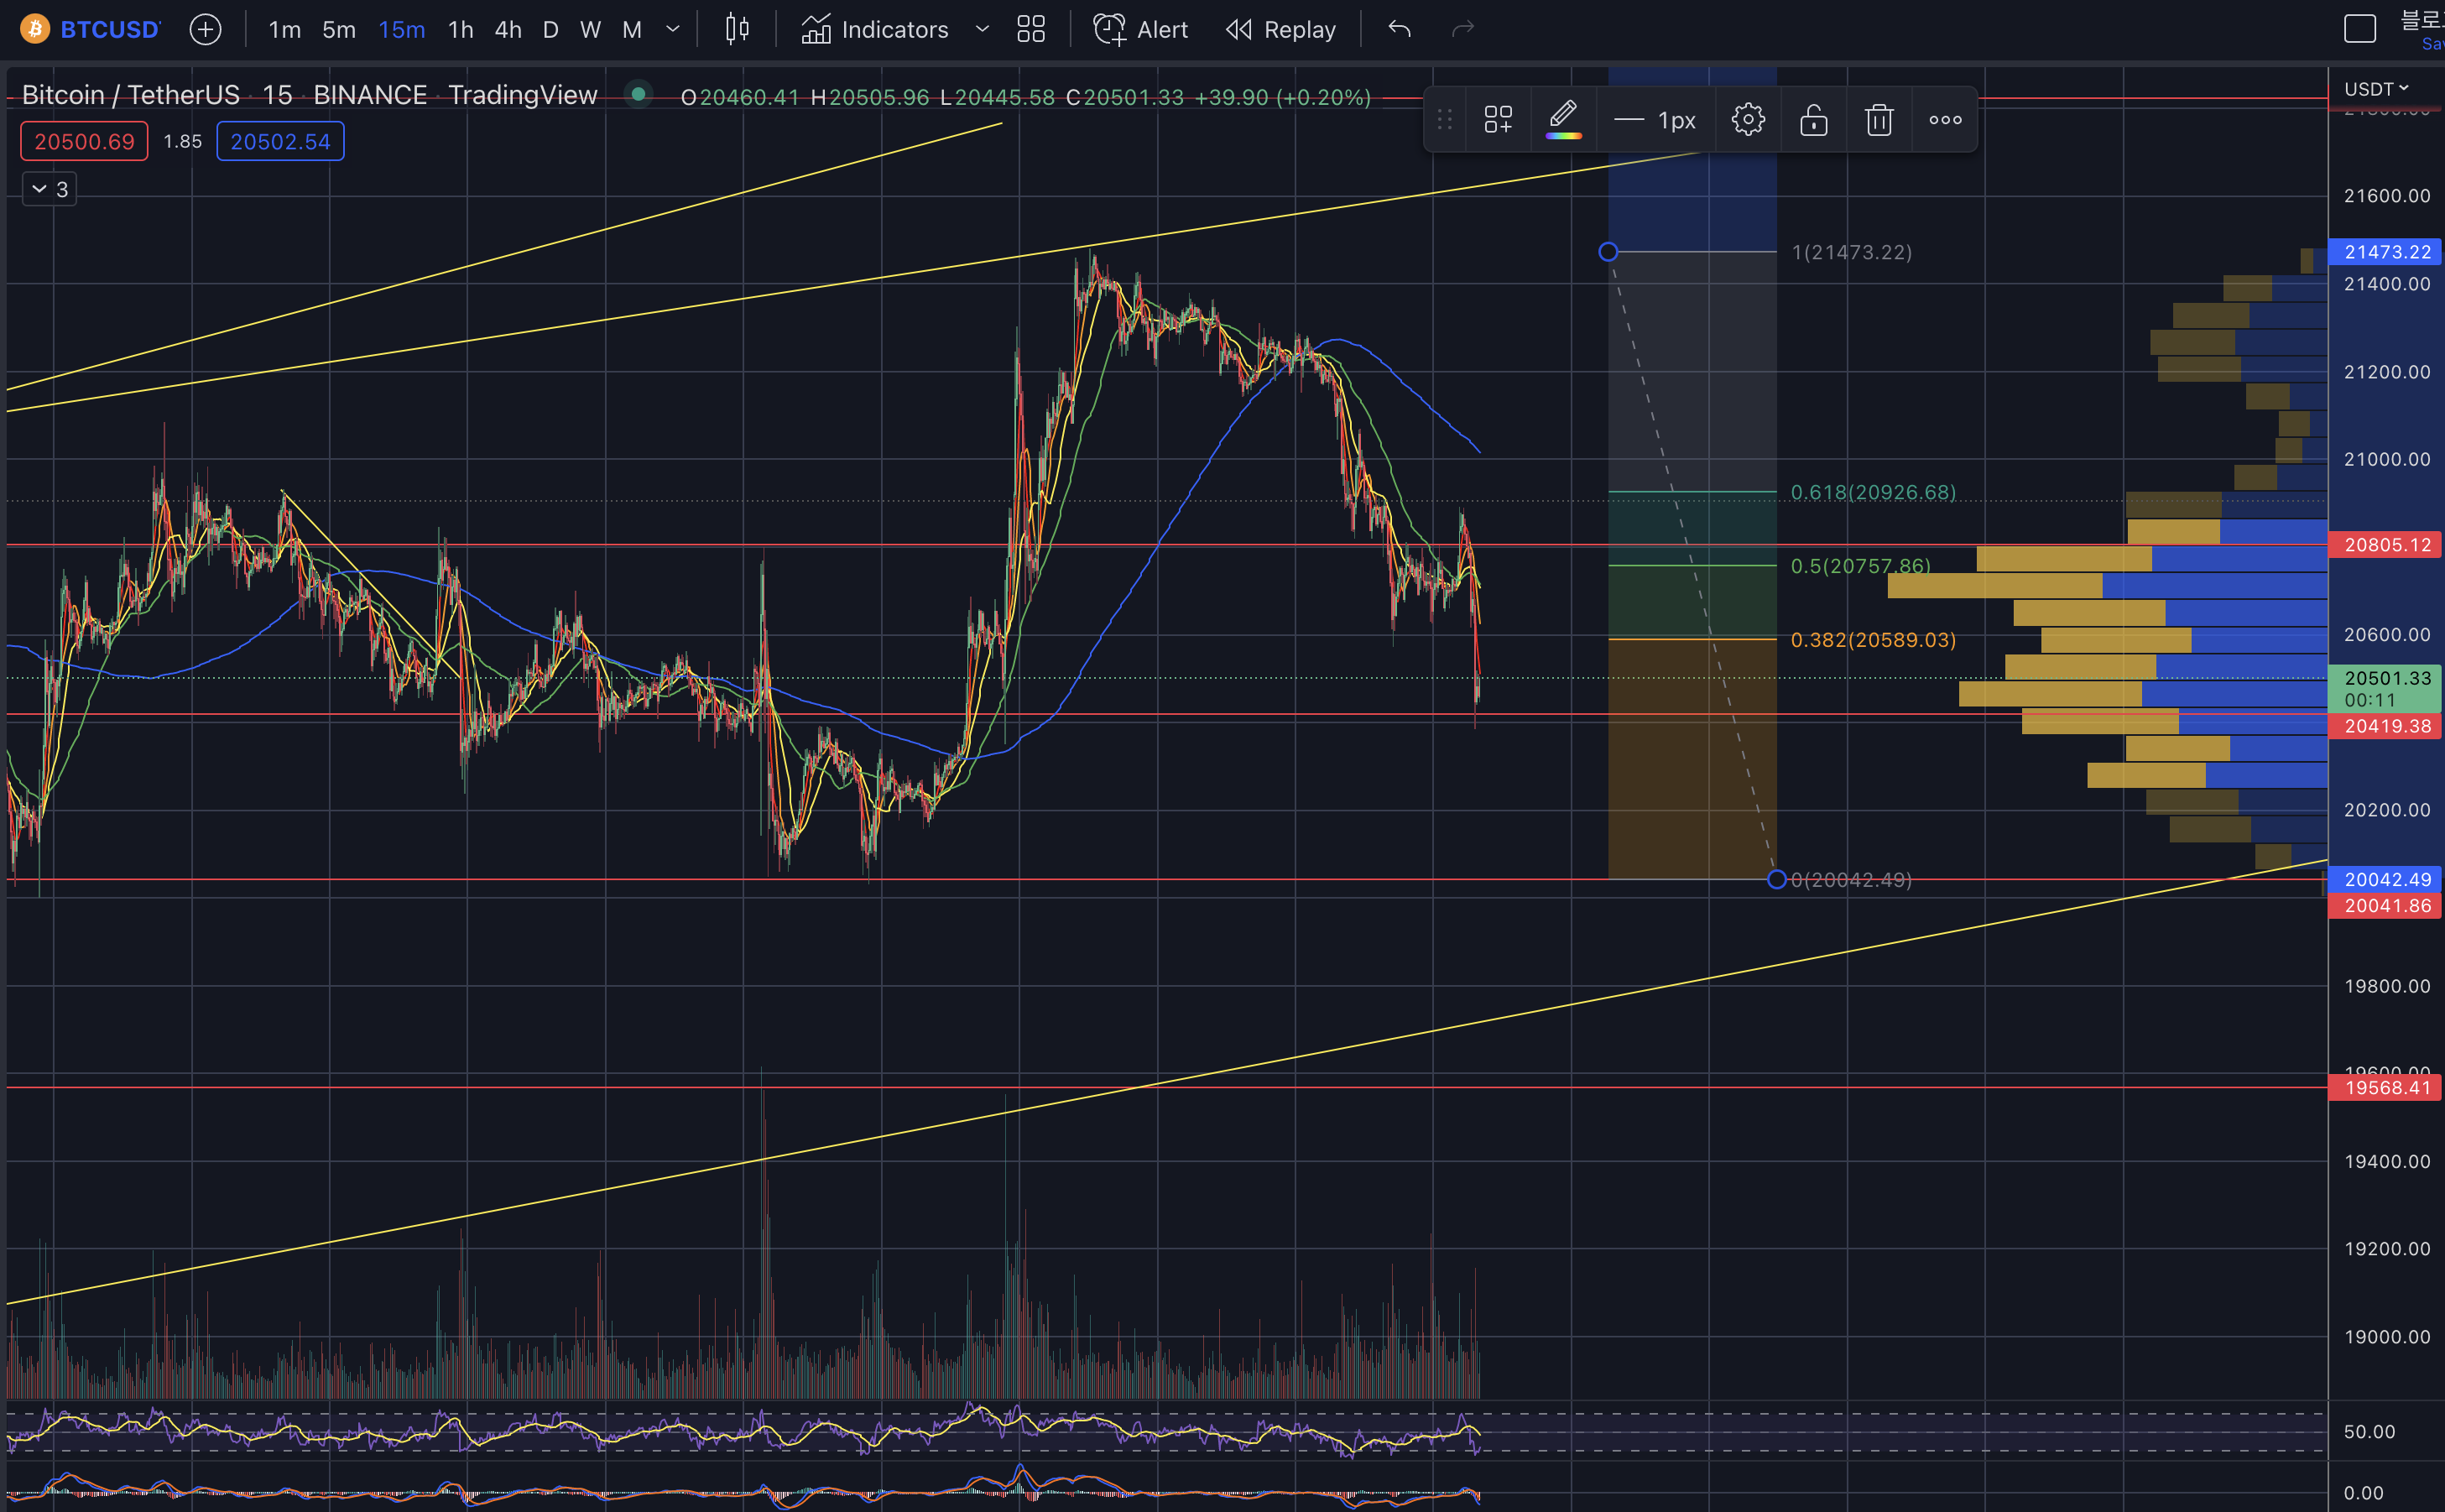Viewport: 2445px width, 1512px height.
Task: Click the 21600.00 price scale value
Action: (x=2386, y=196)
